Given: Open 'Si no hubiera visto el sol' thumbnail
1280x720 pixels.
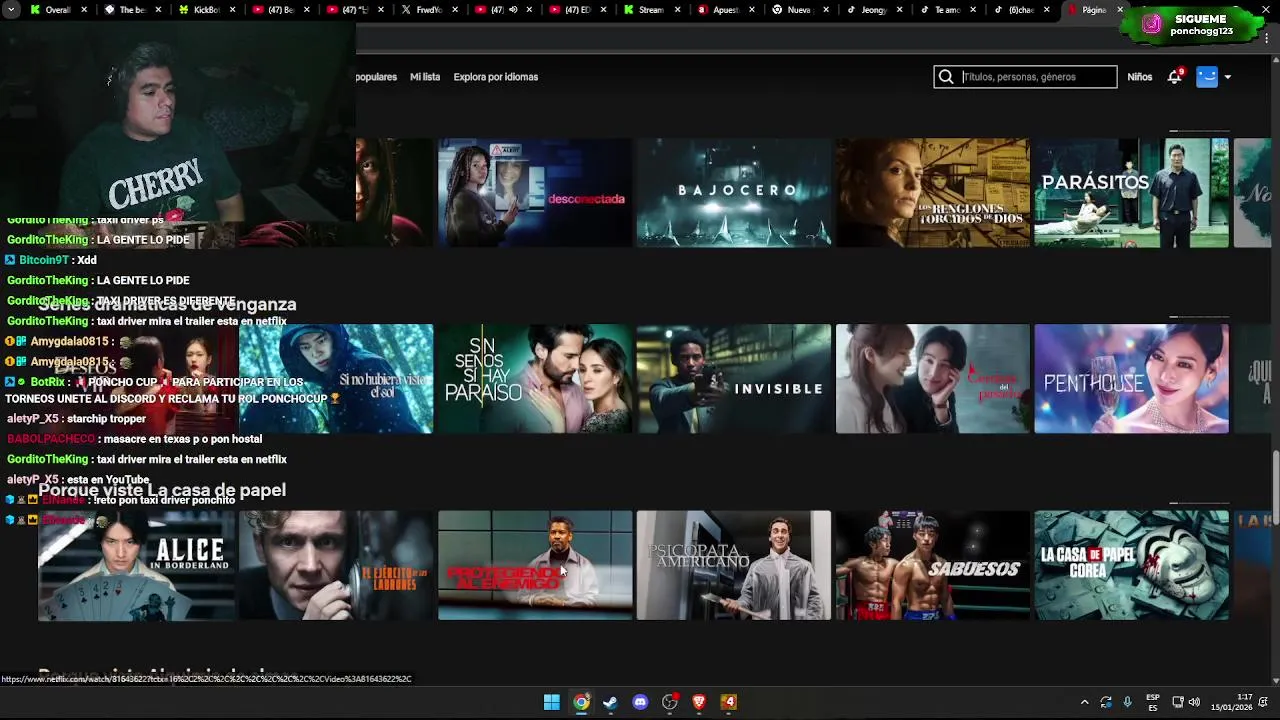Looking at the screenshot, I should point(336,379).
